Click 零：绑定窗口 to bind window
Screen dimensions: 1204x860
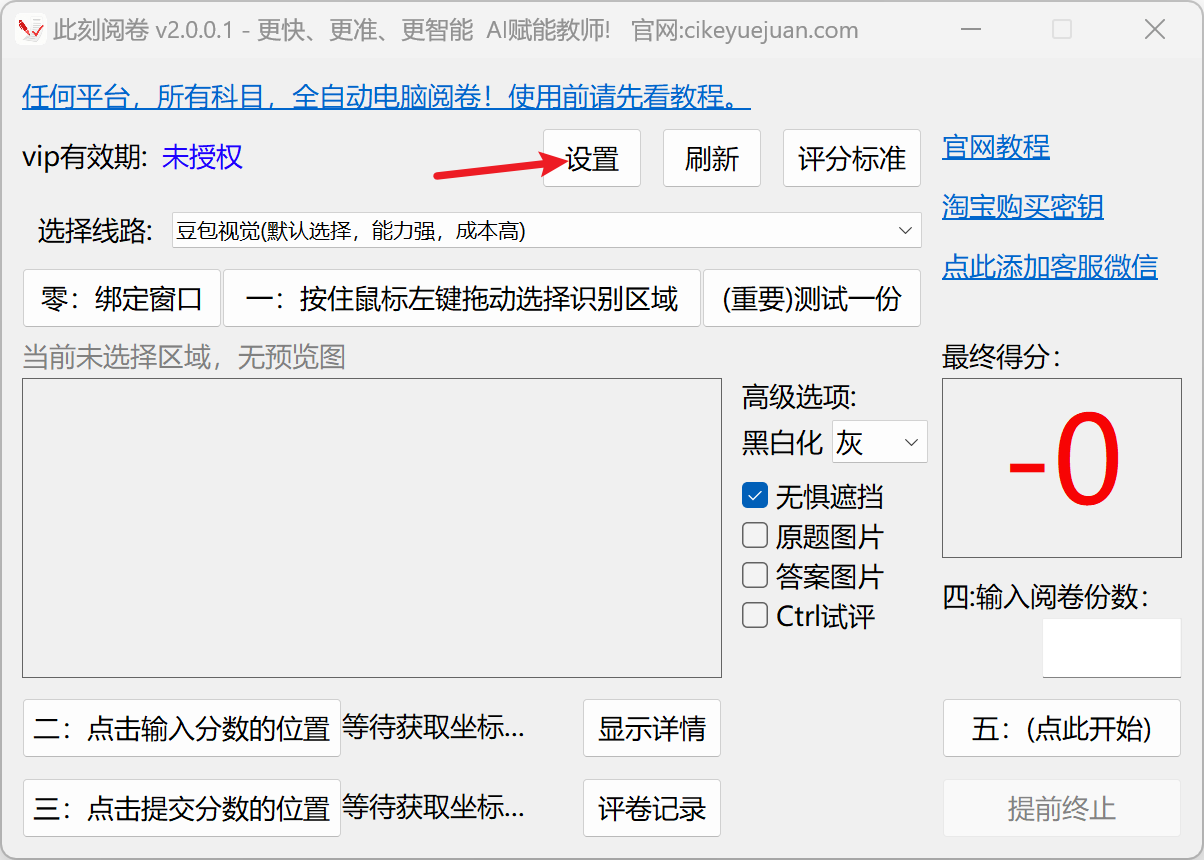click(x=121, y=297)
